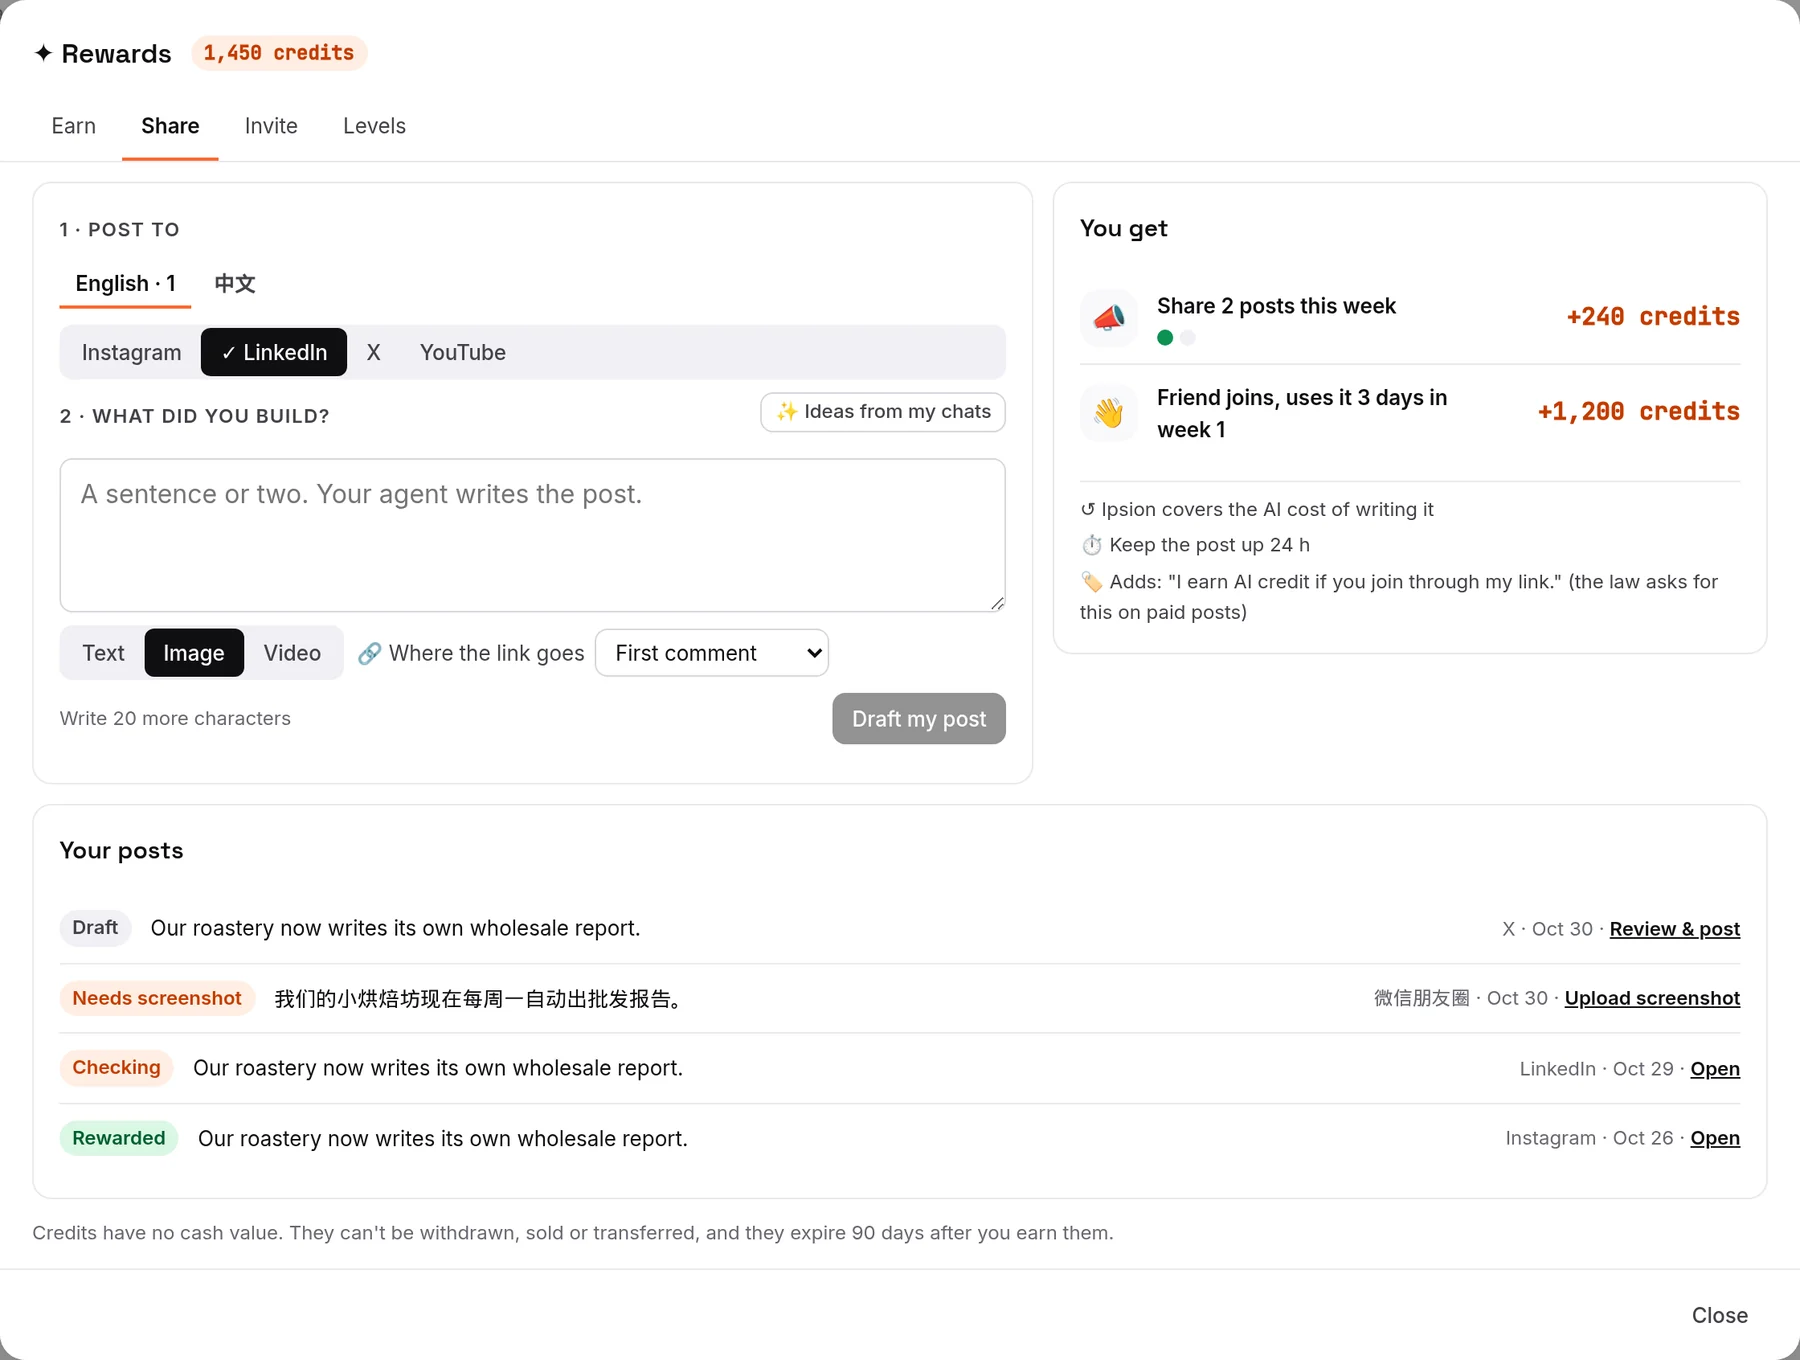
Task: Click the green progress dot under Share 2 posts
Action: 1165,338
